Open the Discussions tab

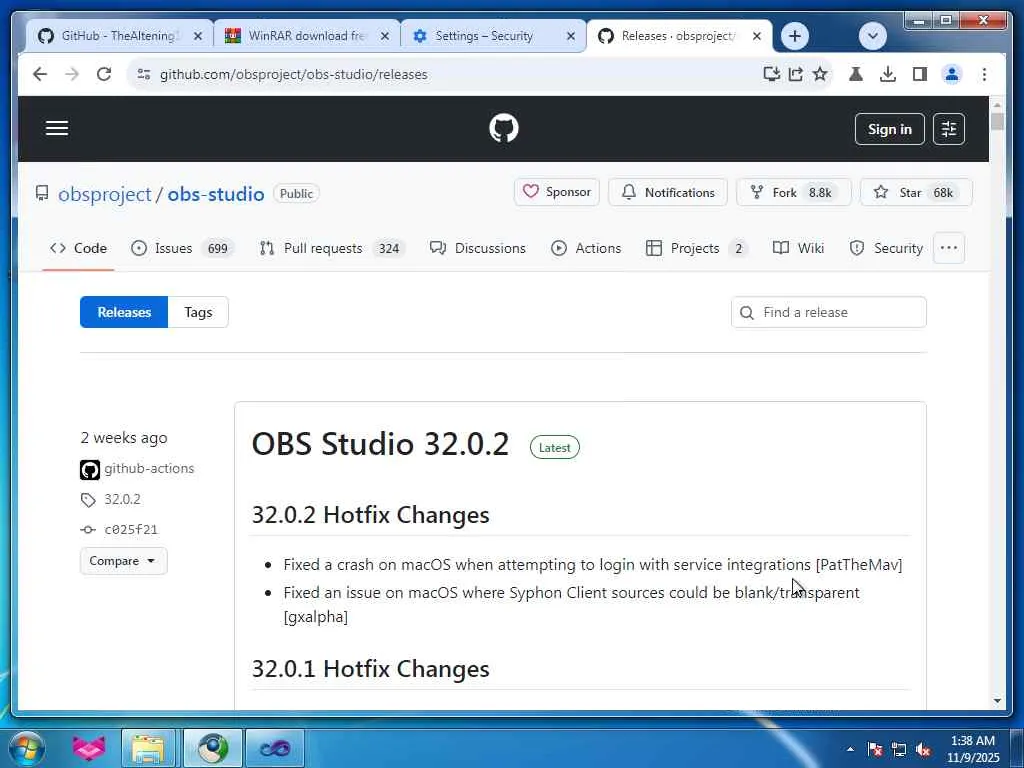coord(477,248)
